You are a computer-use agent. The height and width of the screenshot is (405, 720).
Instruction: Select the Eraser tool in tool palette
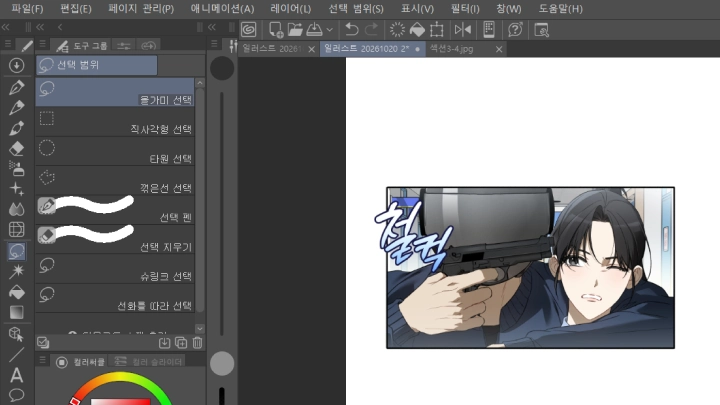point(17,148)
